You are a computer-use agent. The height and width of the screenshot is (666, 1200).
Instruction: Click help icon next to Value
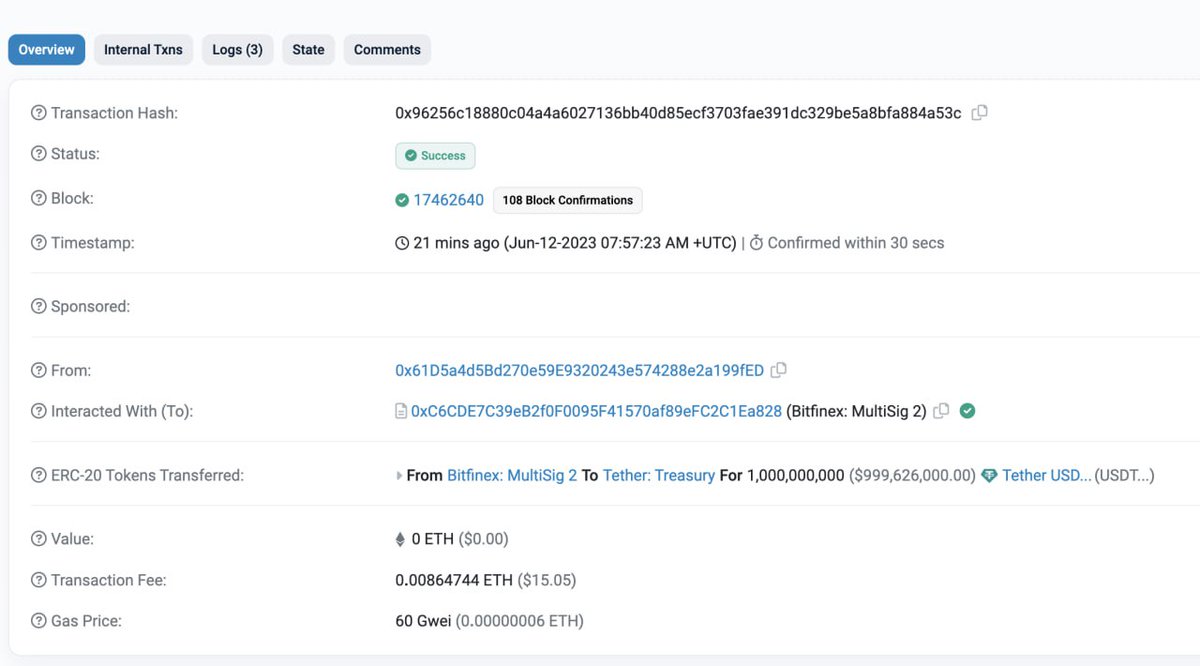click(39, 539)
